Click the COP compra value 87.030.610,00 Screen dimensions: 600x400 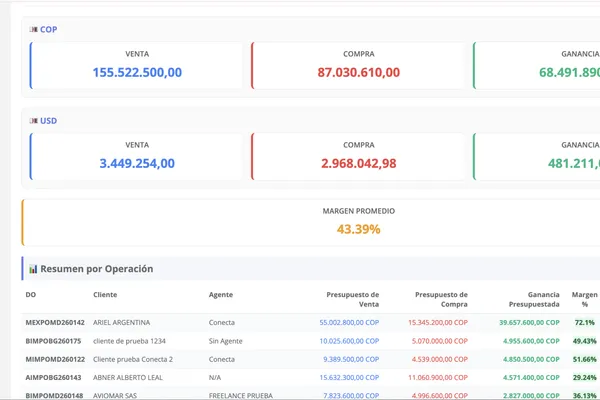(x=359, y=72)
